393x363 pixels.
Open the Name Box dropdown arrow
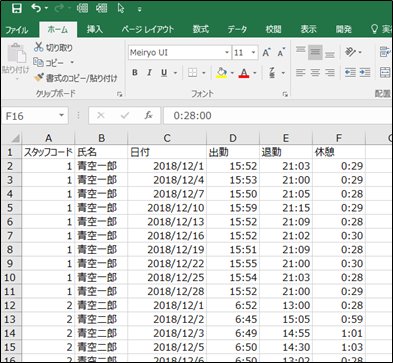(61, 115)
